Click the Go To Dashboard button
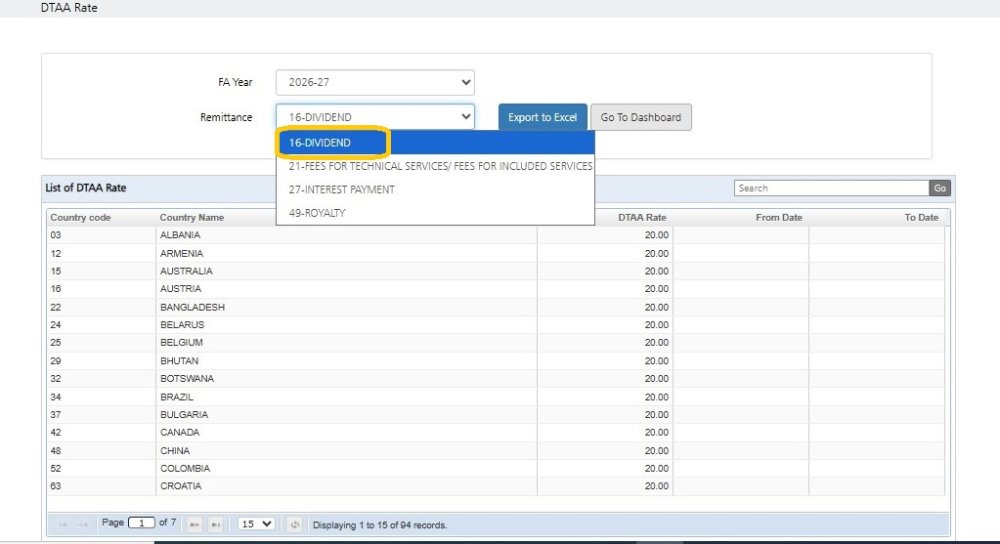Viewport: 1000px width, 544px height. click(640, 117)
